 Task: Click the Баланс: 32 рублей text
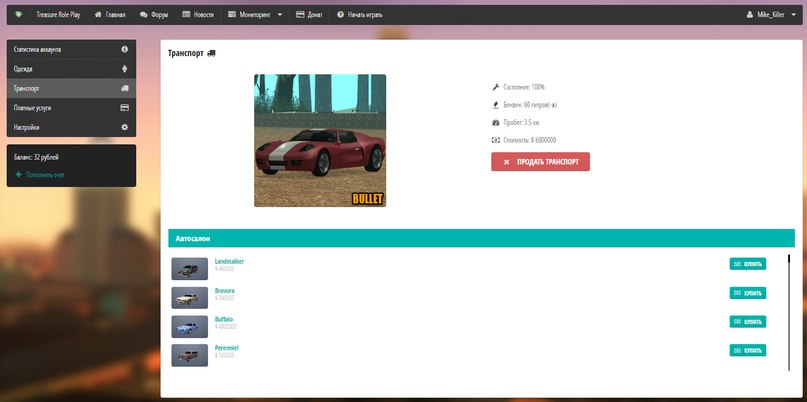37,158
